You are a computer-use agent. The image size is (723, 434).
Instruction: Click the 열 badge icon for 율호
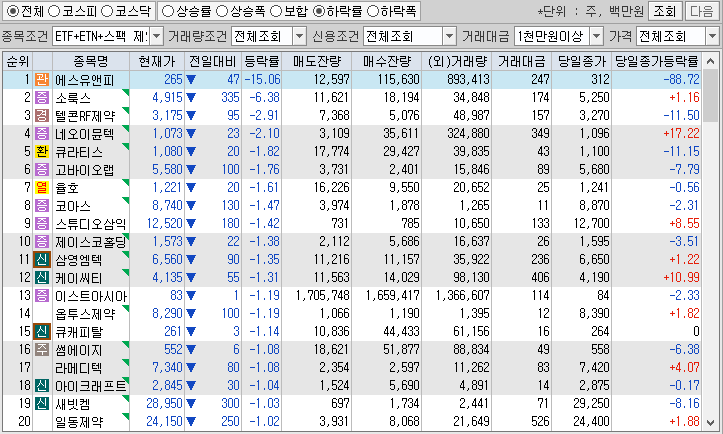click(42, 187)
